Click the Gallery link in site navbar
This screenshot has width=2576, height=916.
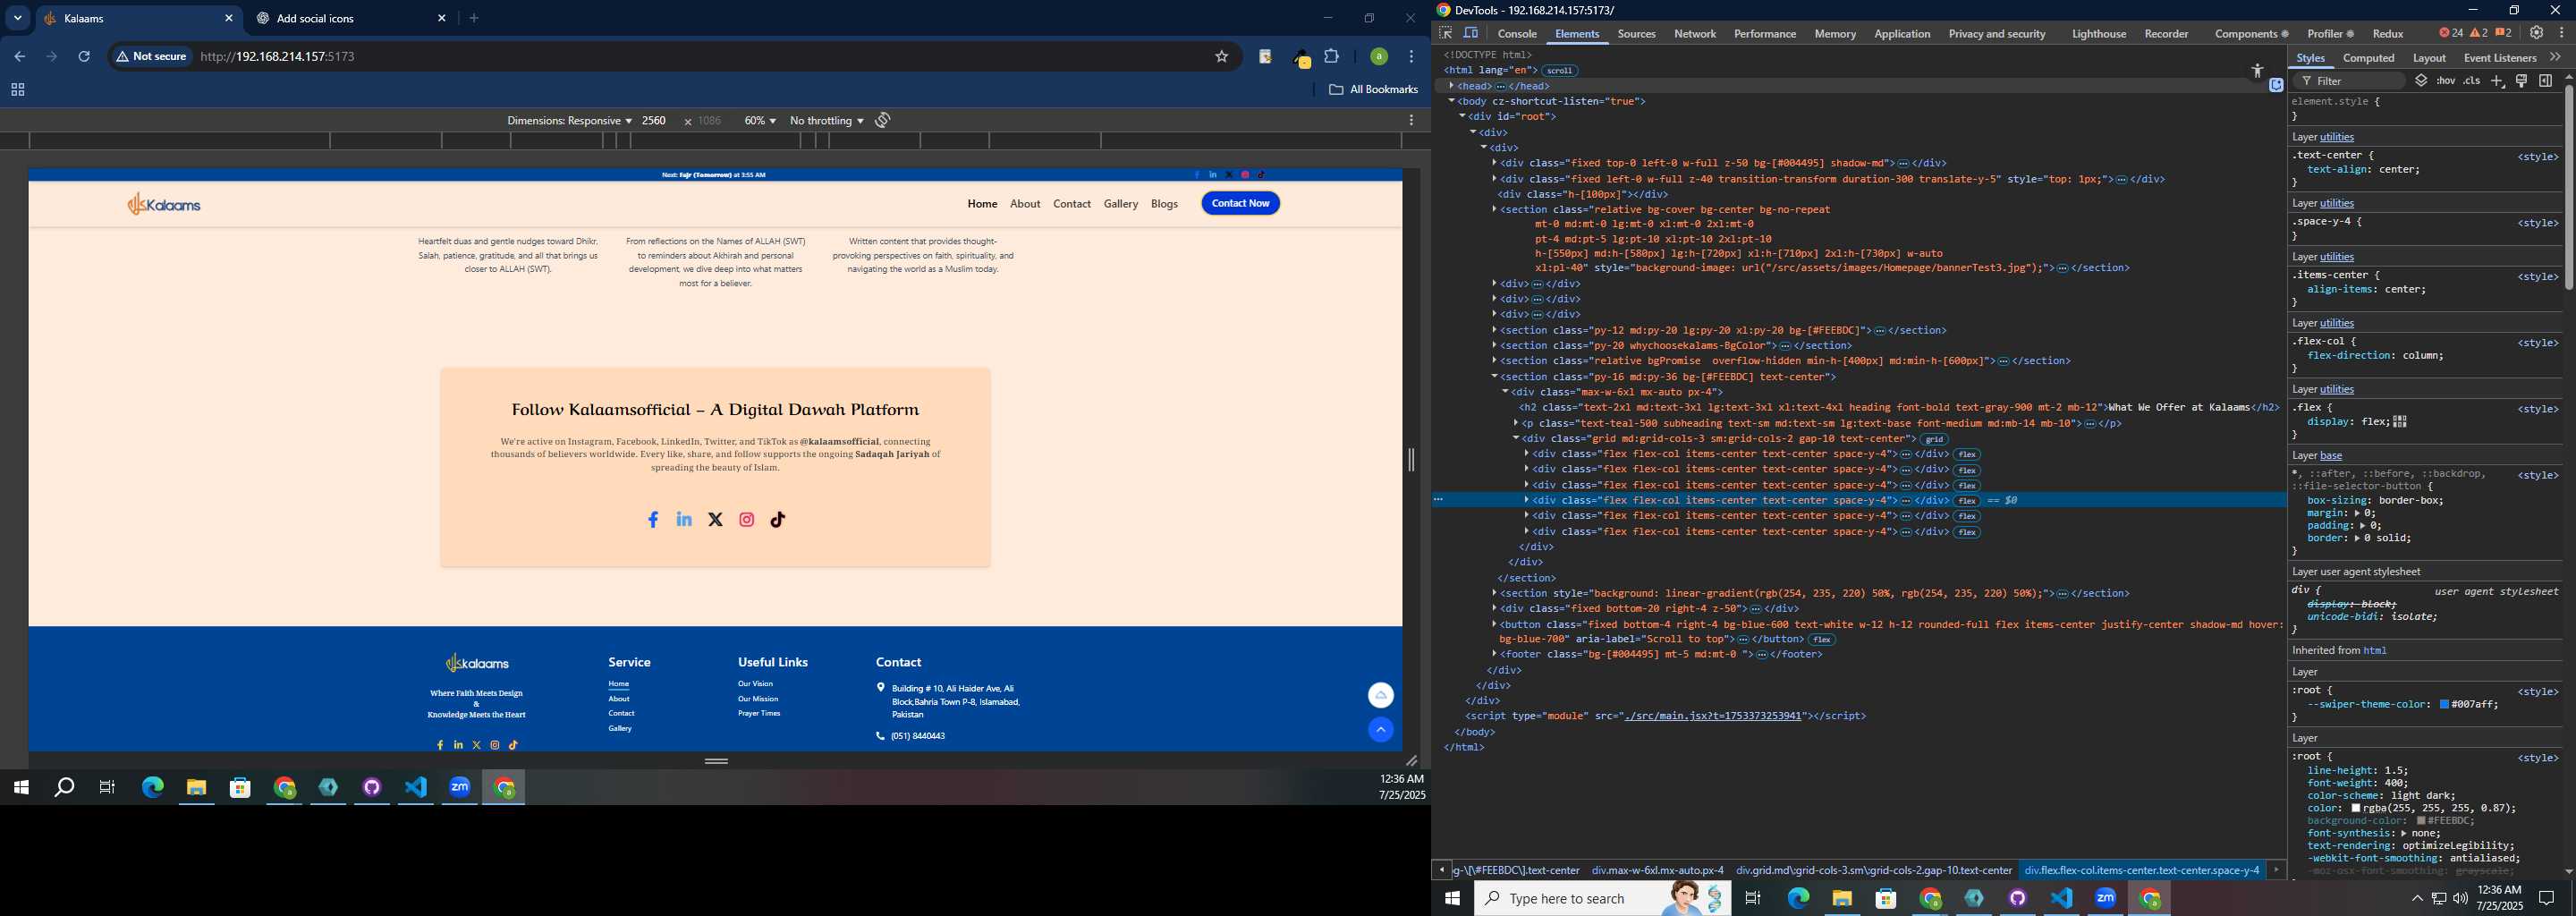pos(1121,204)
